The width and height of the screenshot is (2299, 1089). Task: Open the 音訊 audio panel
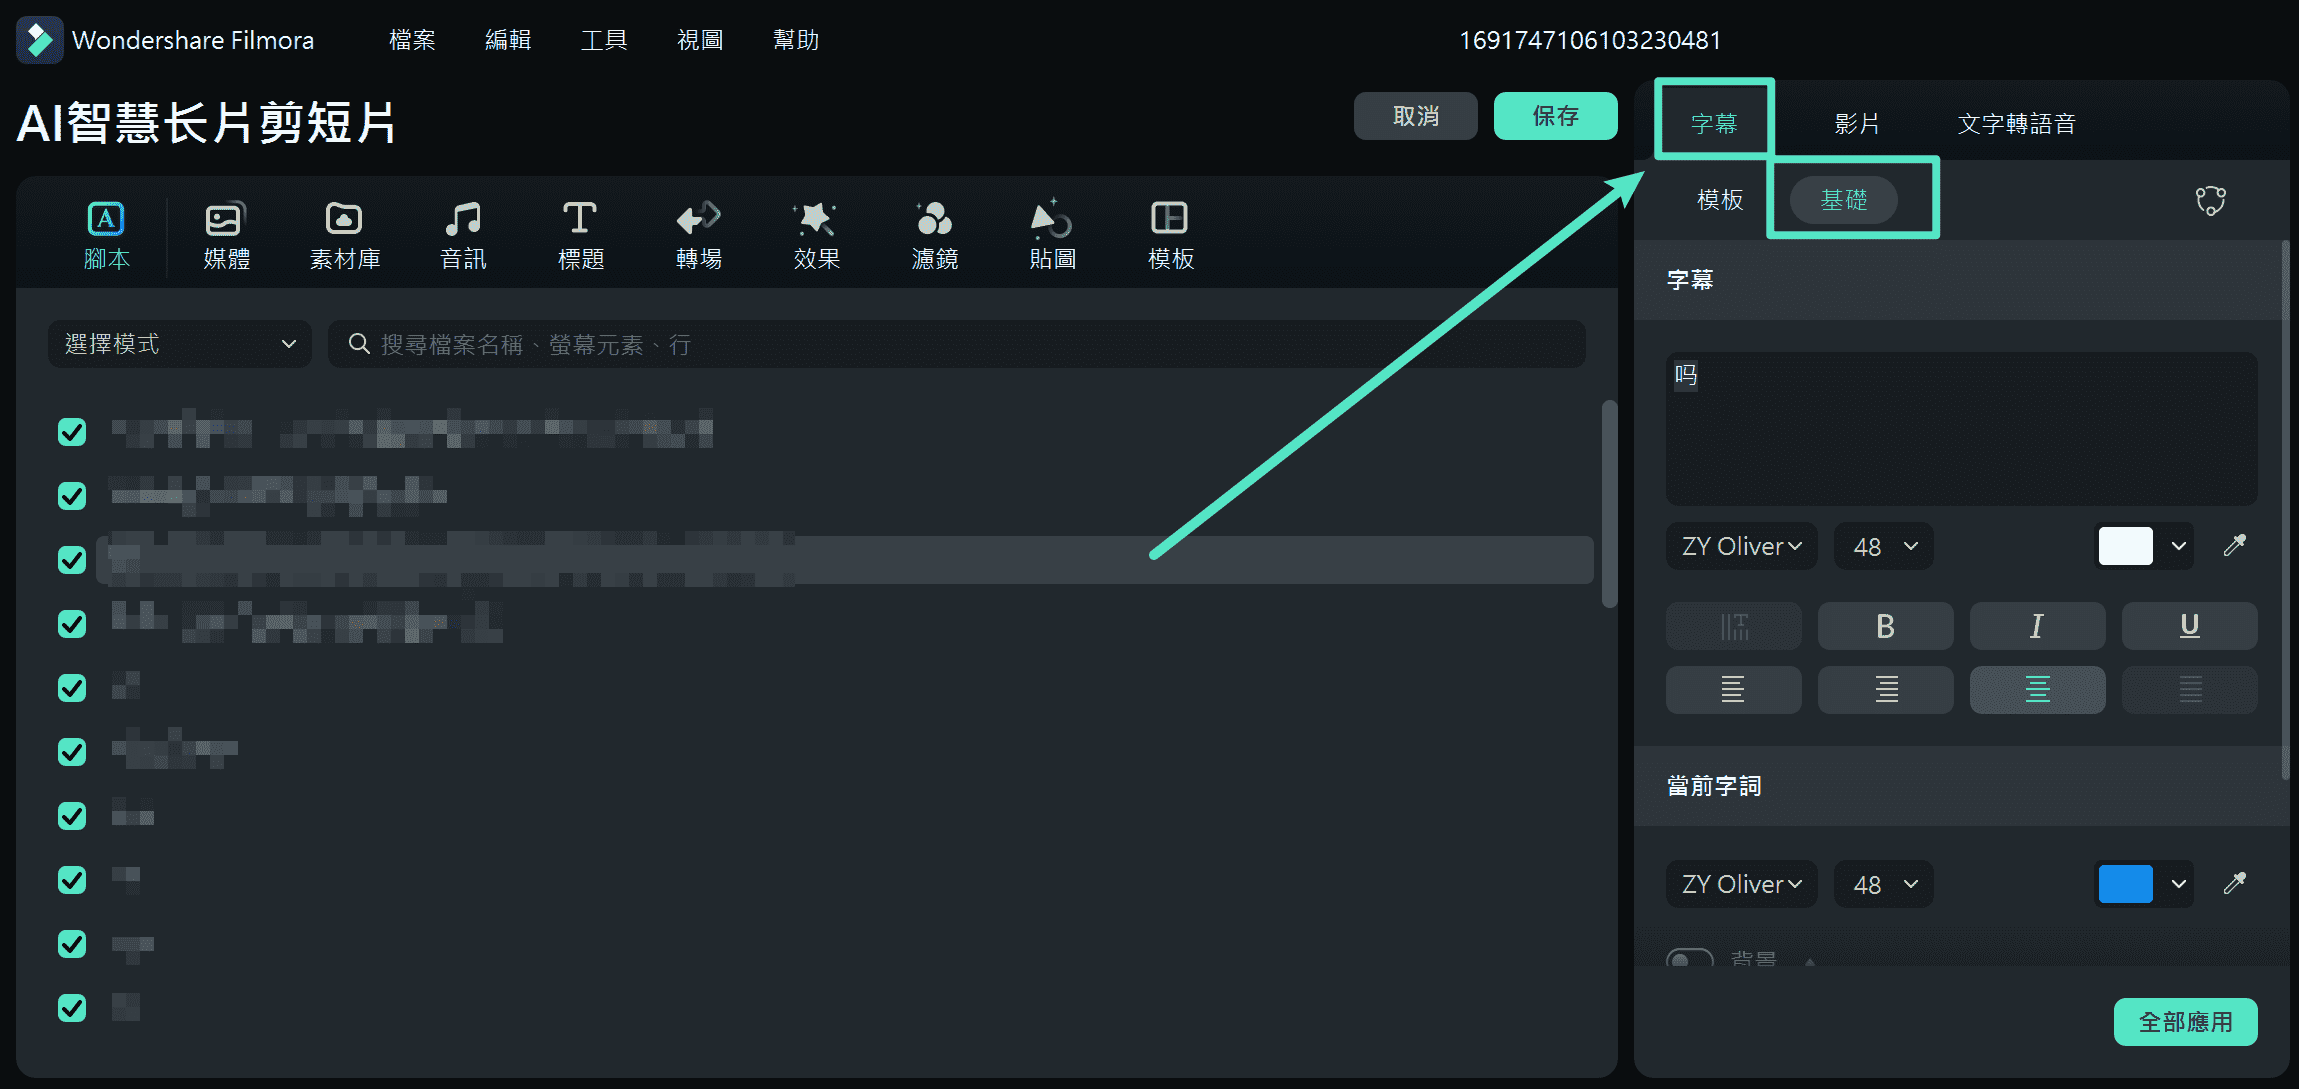[x=463, y=236]
